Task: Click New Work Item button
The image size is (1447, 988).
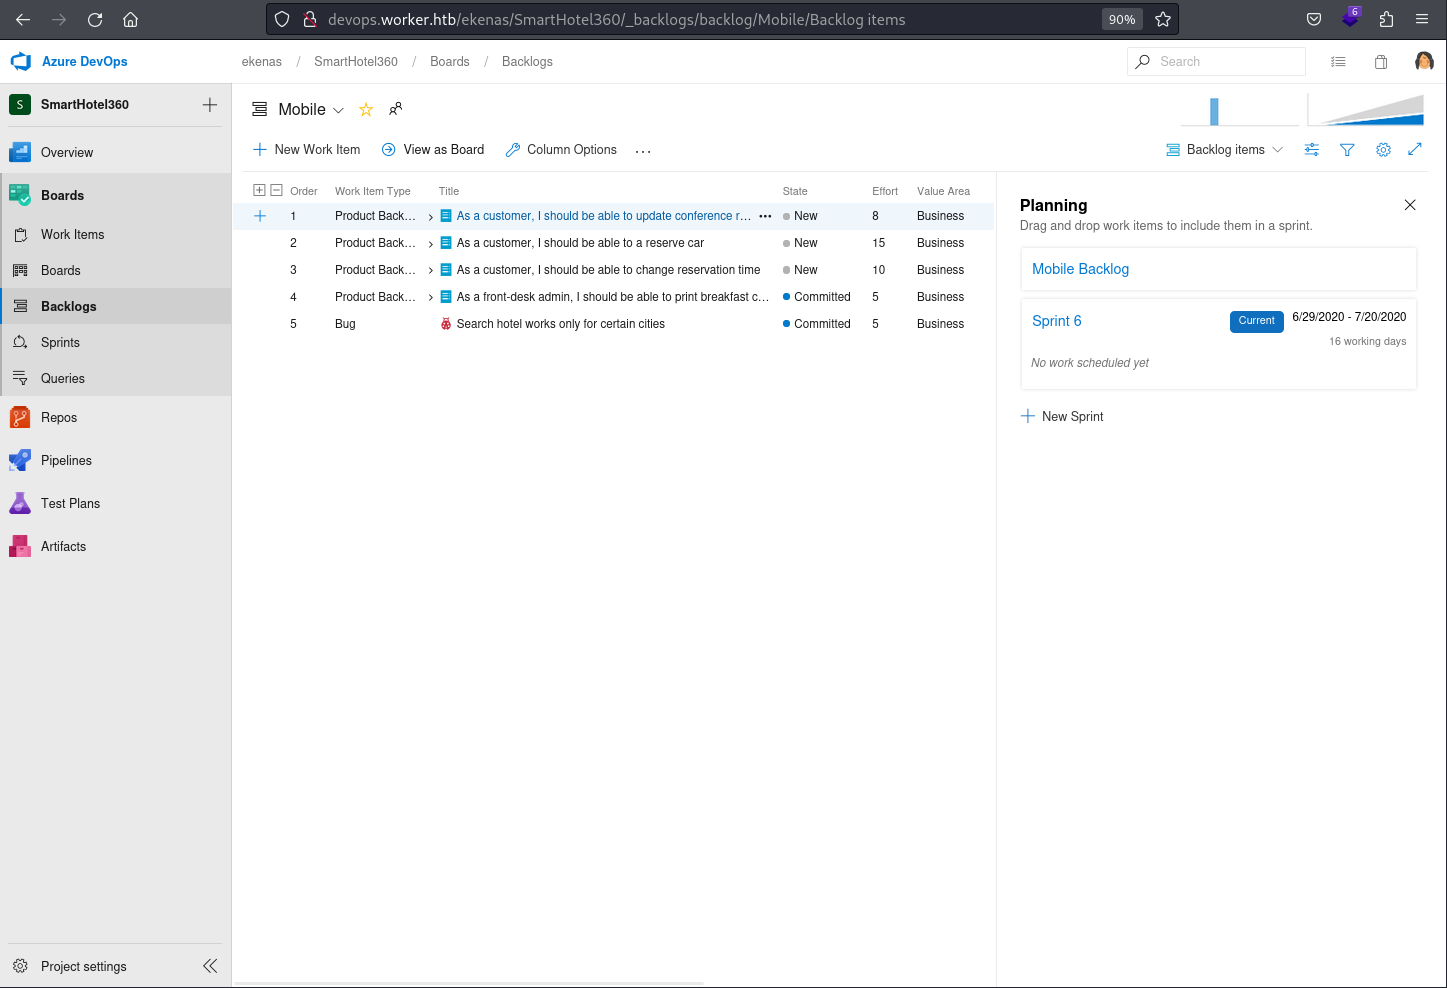Action: coord(306,150)
